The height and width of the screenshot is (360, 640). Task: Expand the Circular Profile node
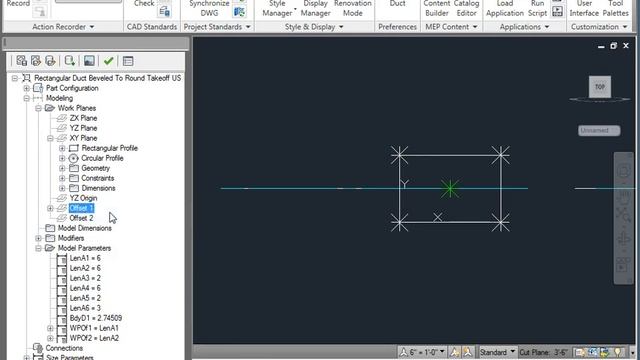pos(62,158)
